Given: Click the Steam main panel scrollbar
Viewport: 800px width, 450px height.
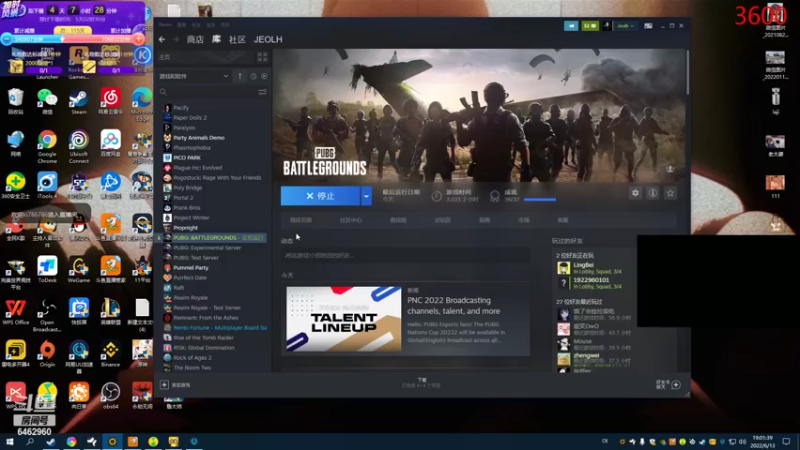Looking at the screenshot, I should click(687, 73).
